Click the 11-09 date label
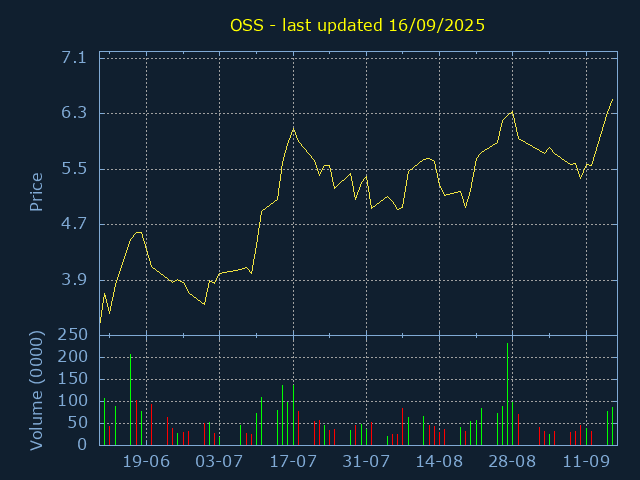Viewport: 640px width, 480px height. point(586,462)
